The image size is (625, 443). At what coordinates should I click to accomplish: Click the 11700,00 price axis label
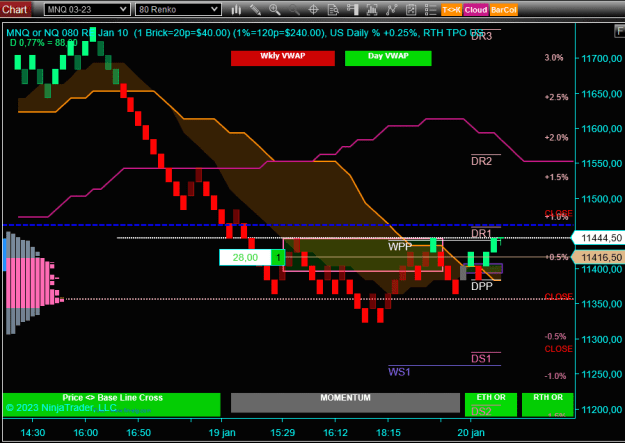click(x=601, y=59)
